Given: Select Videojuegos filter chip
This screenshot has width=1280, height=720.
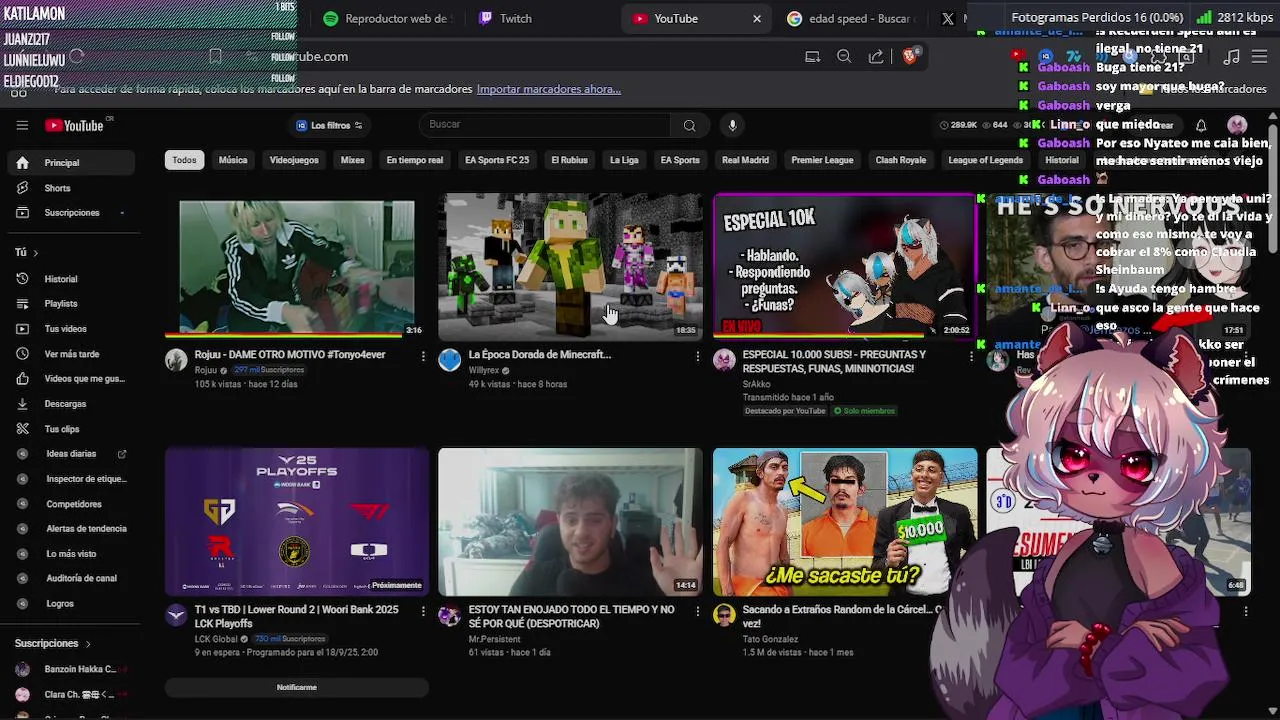Looking at the screenshot, I should click(294, 160).
